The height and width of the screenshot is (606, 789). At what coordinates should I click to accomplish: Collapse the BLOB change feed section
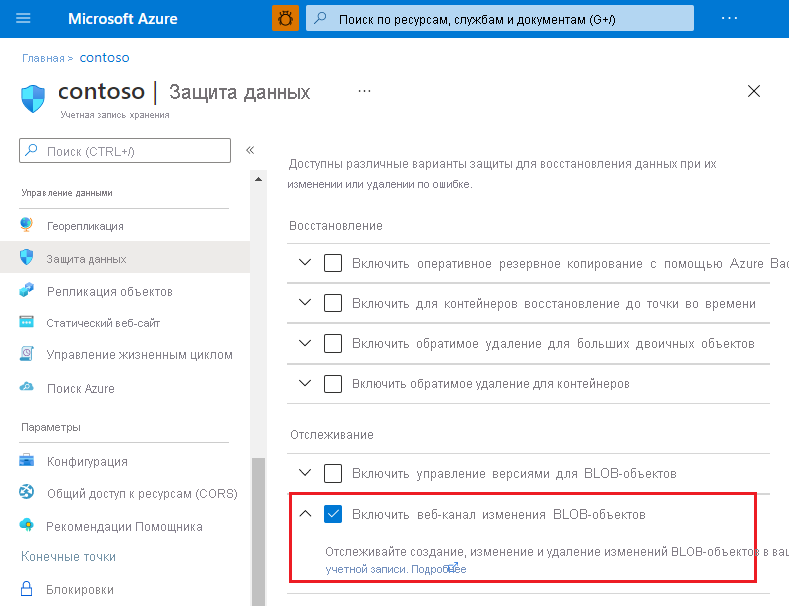pyautogui.click(x=305, y=513)
